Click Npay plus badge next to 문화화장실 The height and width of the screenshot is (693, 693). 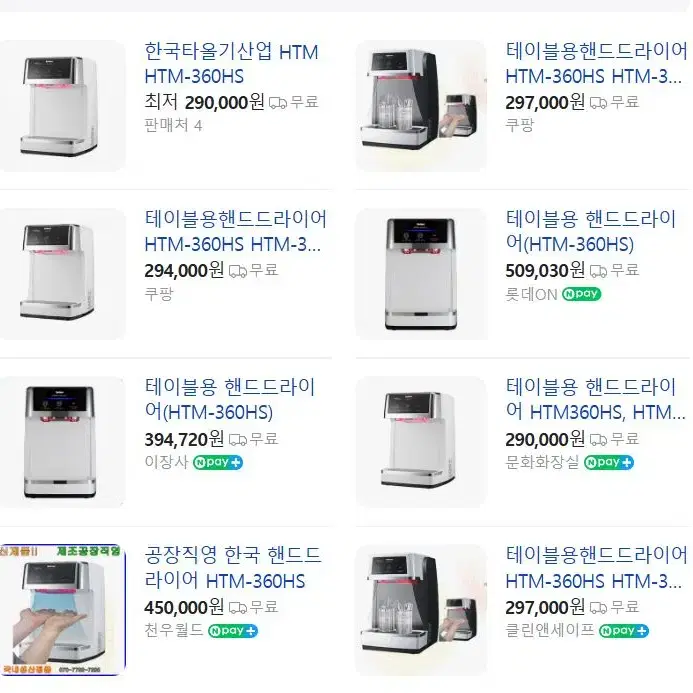tap(609, 462)
